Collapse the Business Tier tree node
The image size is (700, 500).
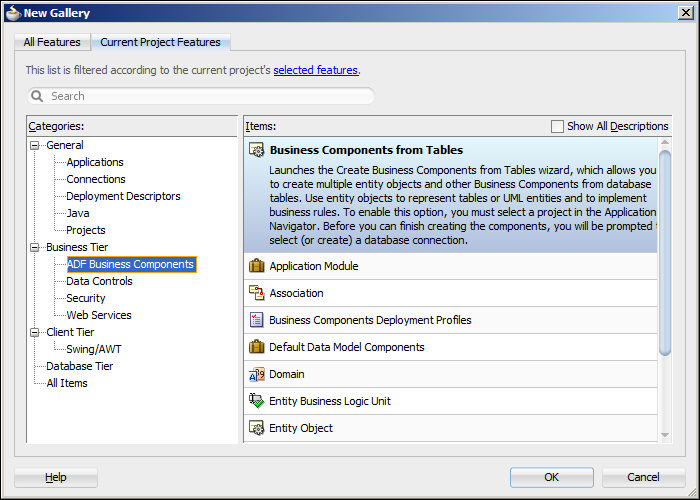[36, 248]
